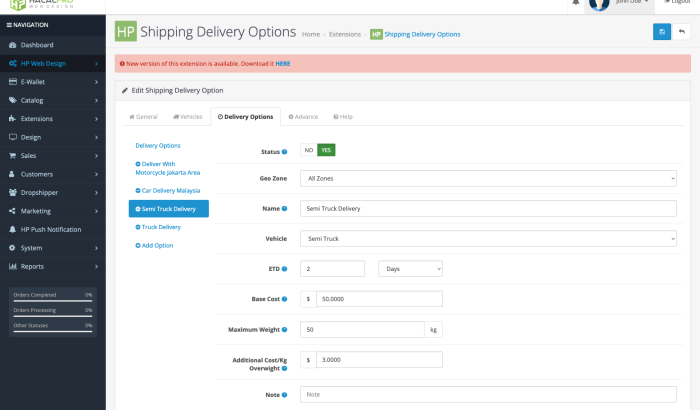This screenshot has height=410, width=700.
Task: Set Status toggle to NO
Action: click(309, 150)
